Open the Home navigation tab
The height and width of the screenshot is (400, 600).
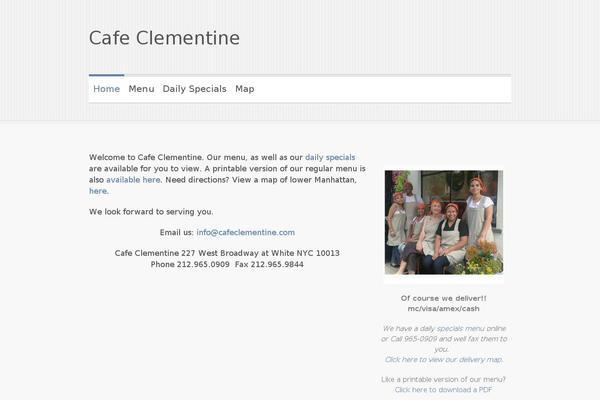click(x=106, y=89)
